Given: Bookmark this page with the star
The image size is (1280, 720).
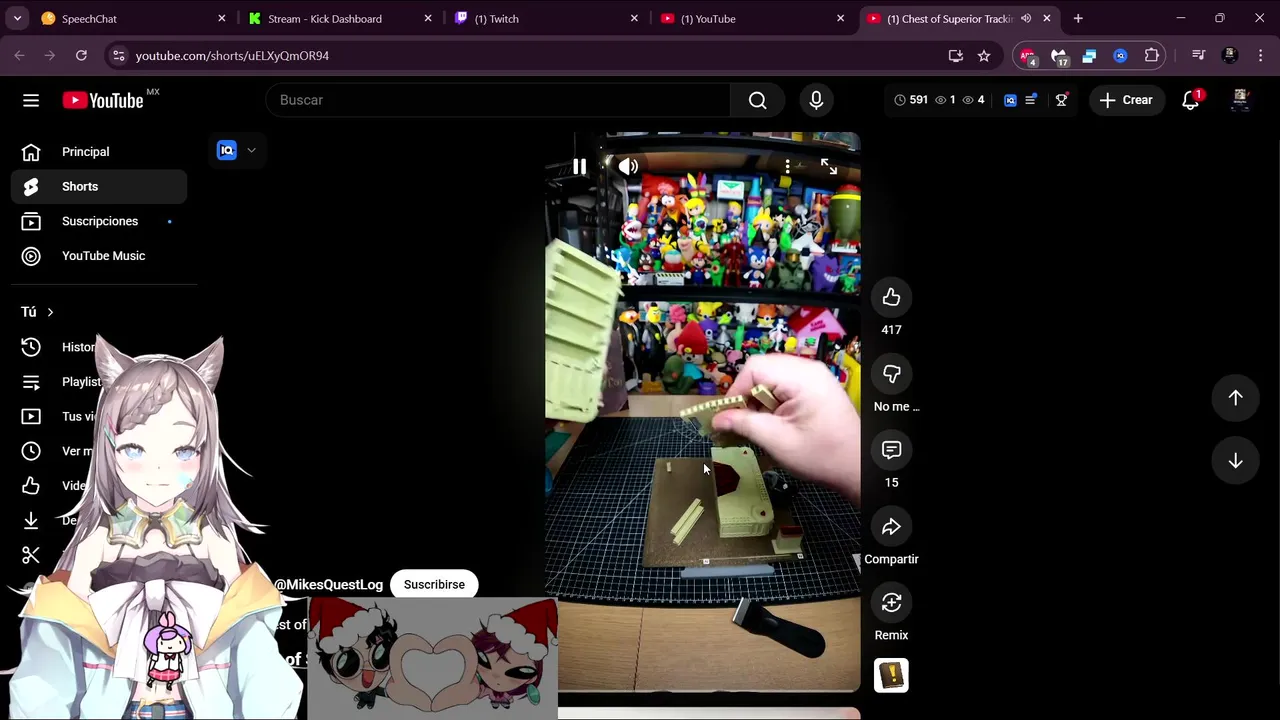Looking at the screenshot, I should [x=984, y=56].
